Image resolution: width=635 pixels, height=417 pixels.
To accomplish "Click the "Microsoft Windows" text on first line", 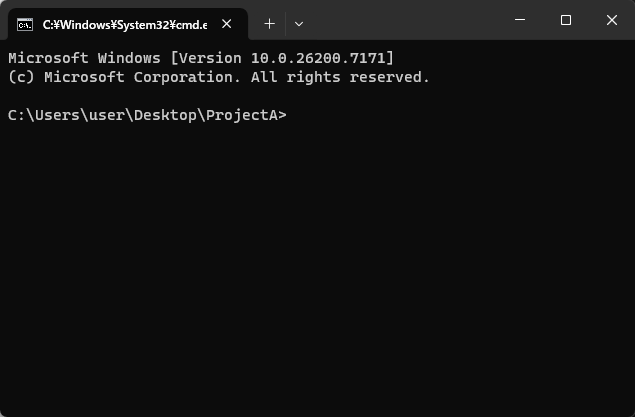I will point(83,58).
